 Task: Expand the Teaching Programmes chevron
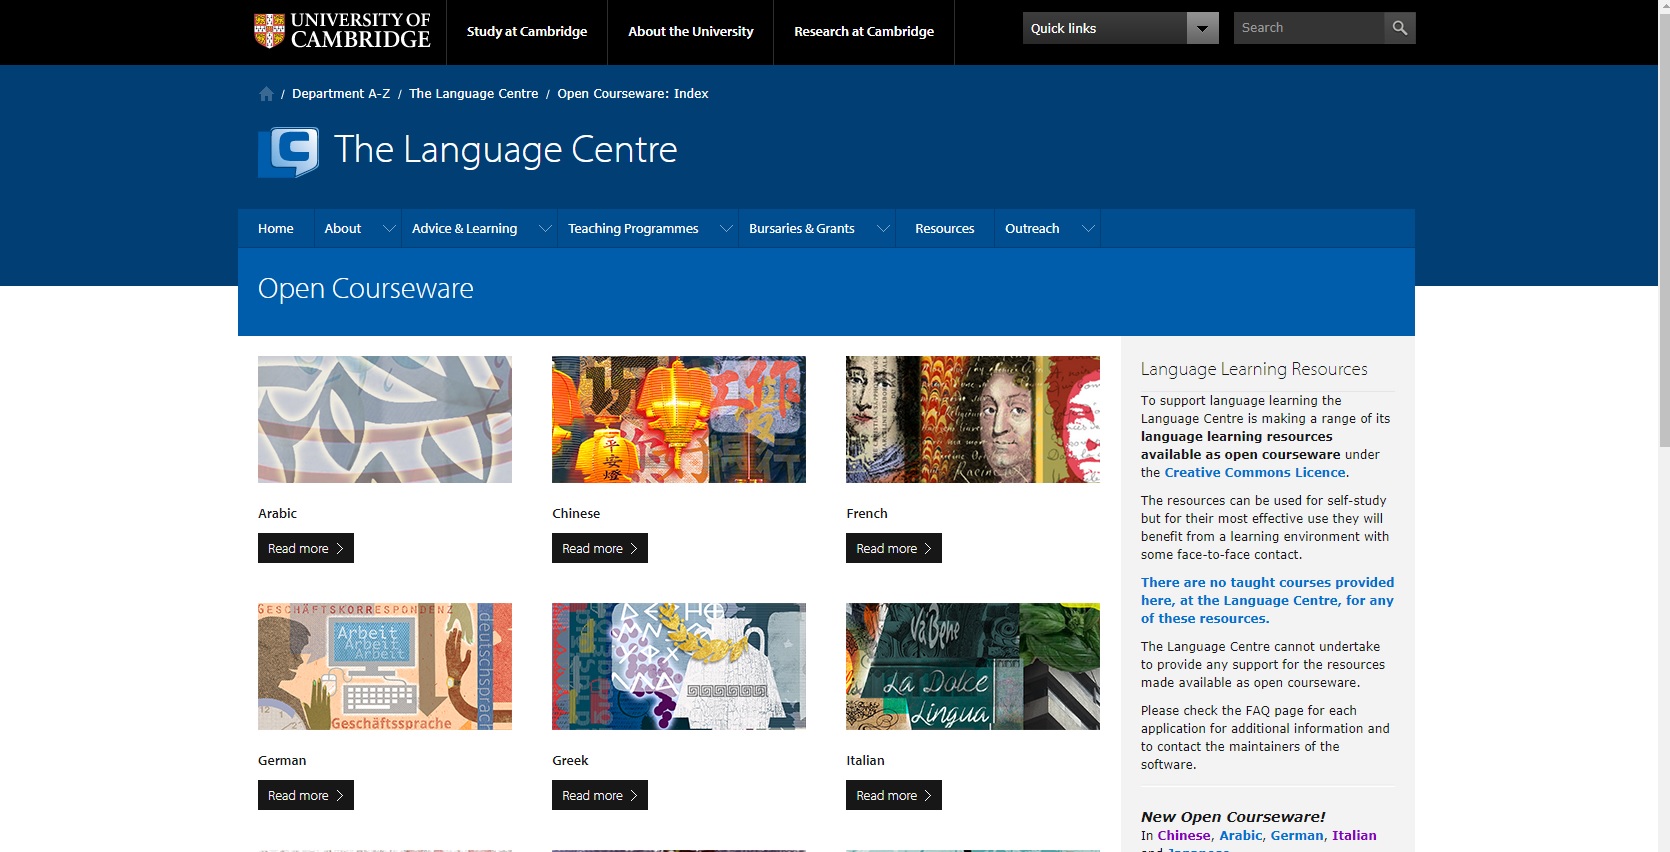coord(726,229)
